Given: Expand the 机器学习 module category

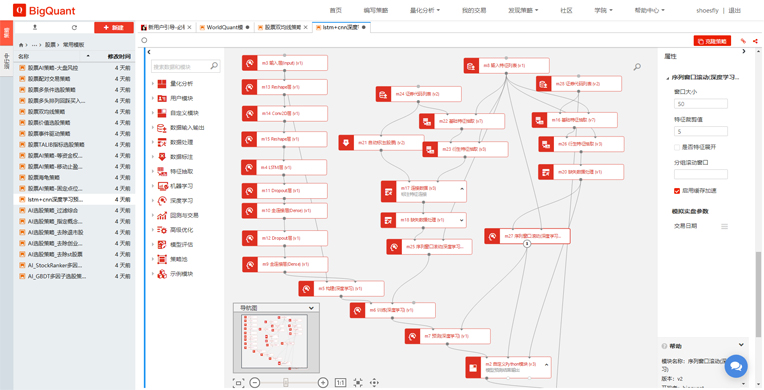Looking at the screenshot, I should tap(181, 186).
